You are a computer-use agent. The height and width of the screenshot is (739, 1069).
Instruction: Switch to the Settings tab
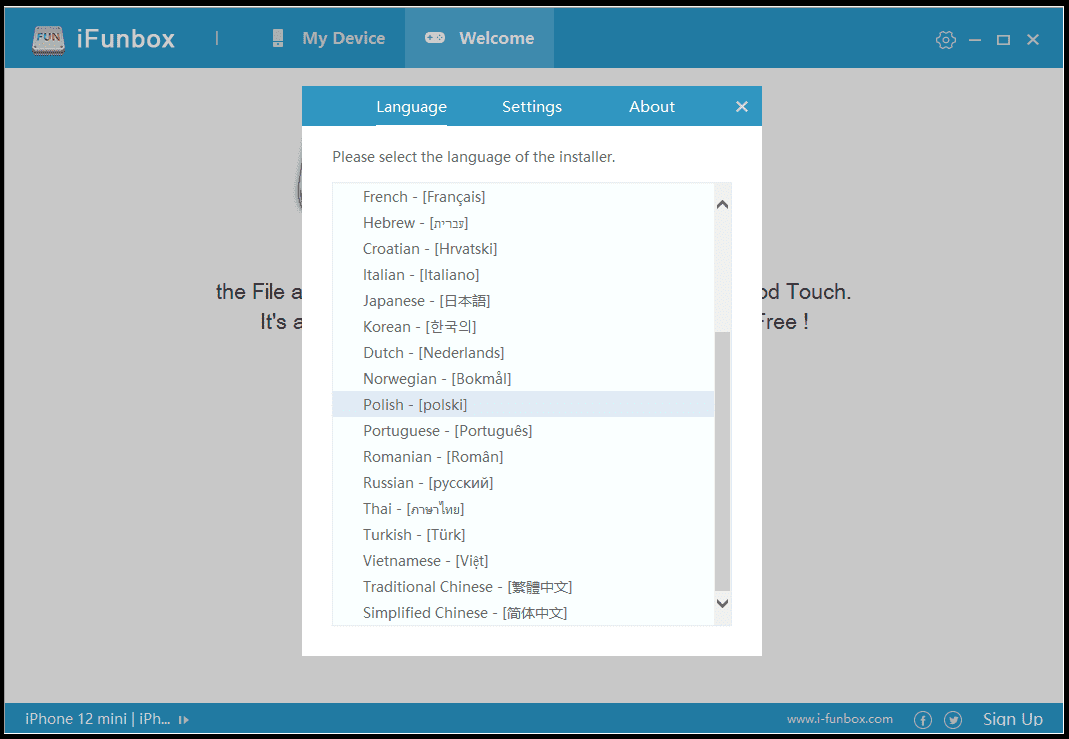532,106
